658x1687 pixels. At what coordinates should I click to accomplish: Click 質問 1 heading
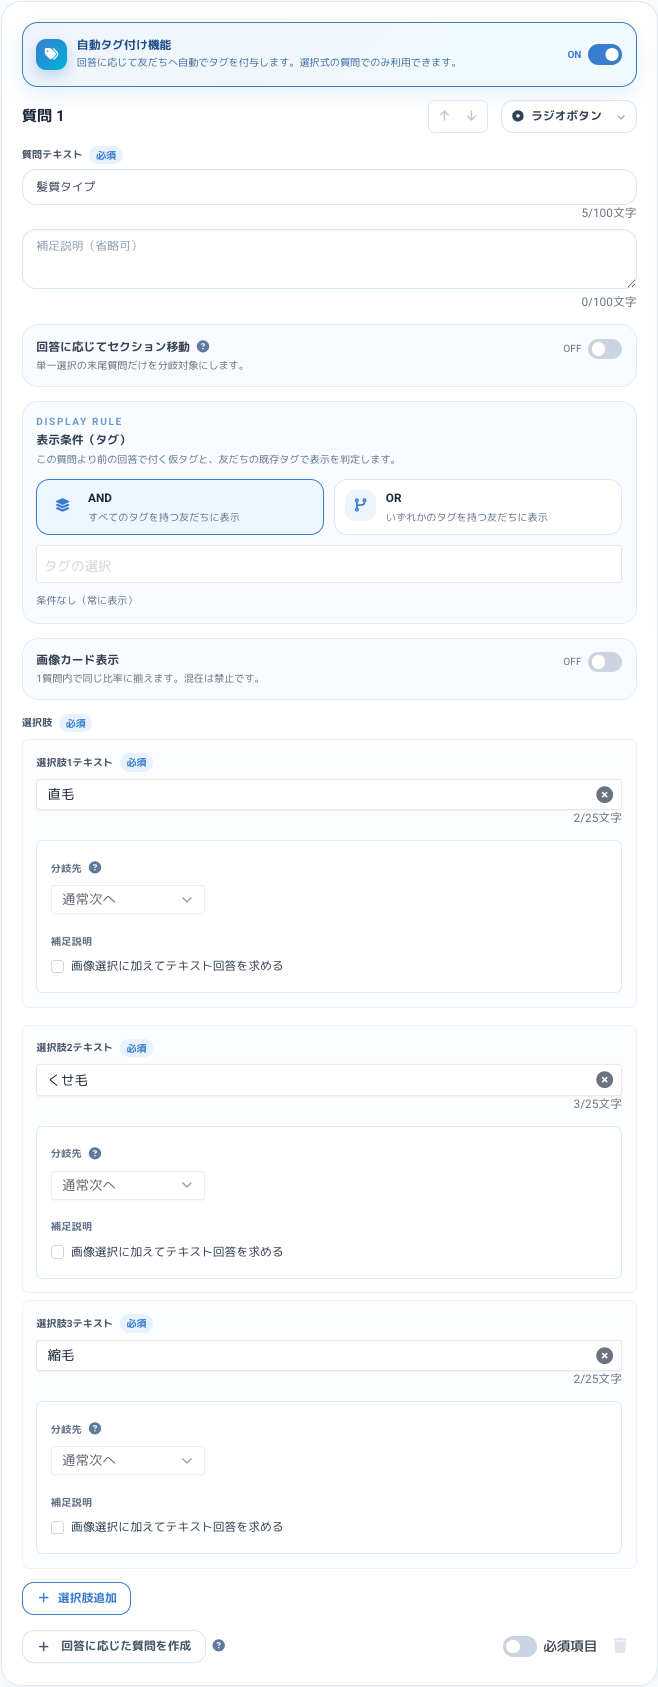click(x=43, y=116)
